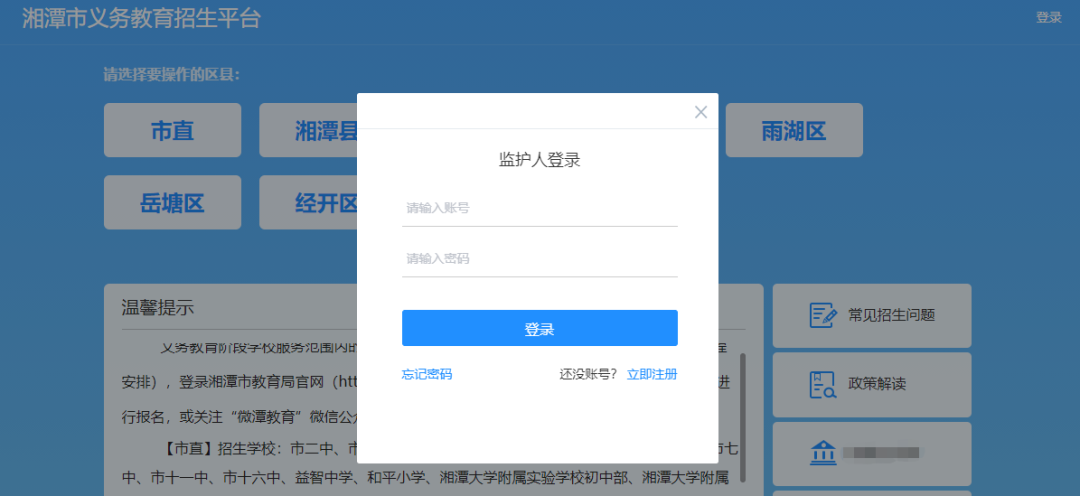The width and height of the screenshot is (1080, 496).
Task: Select the 经开区 district button
Action: point(309,203)
